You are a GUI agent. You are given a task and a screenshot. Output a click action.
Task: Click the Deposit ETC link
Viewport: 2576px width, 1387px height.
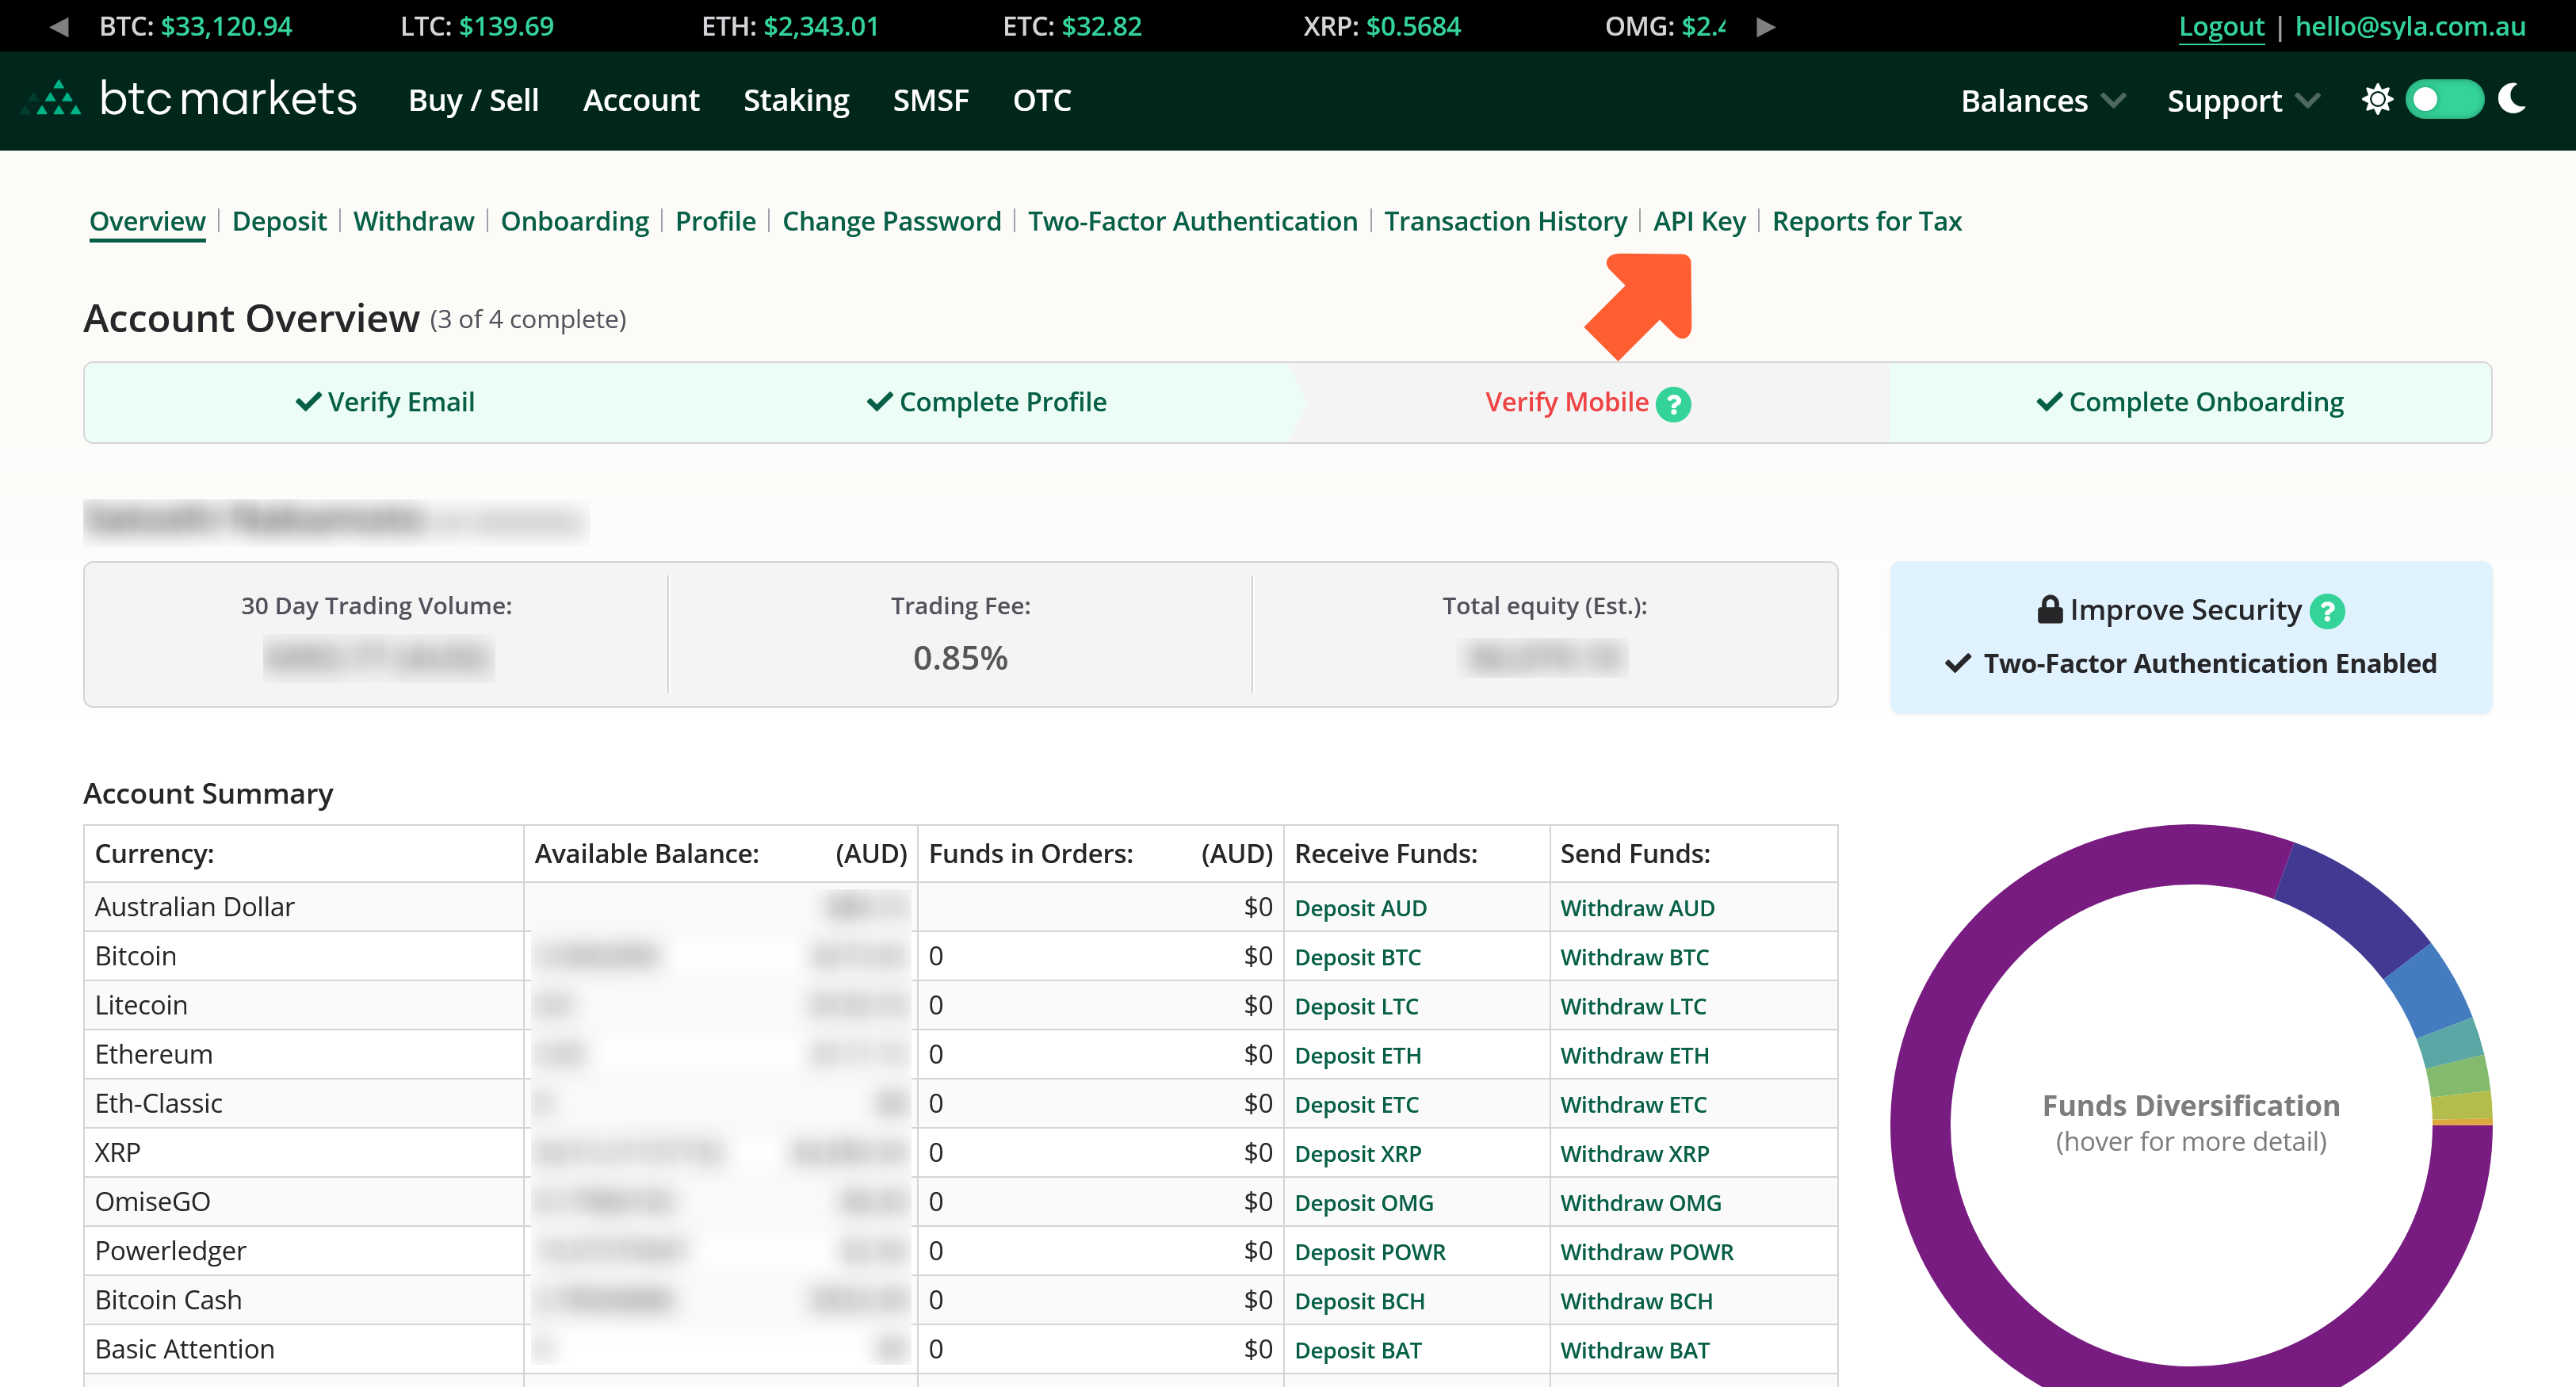point(1356,1104)
